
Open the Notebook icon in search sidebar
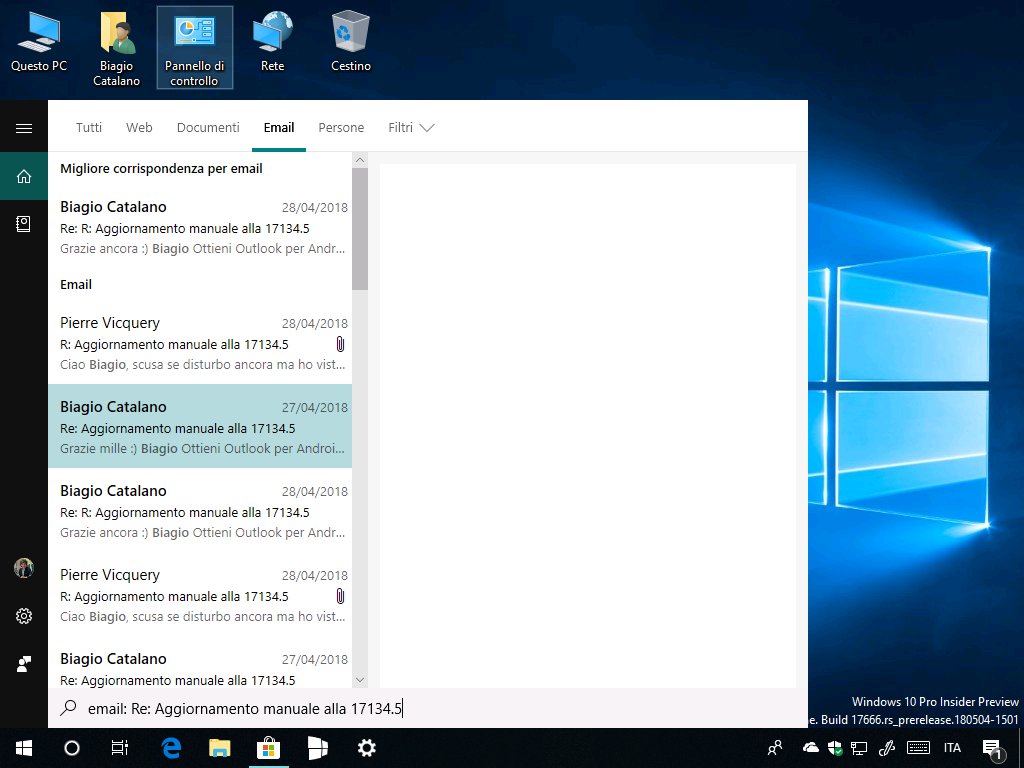(24, 224)
